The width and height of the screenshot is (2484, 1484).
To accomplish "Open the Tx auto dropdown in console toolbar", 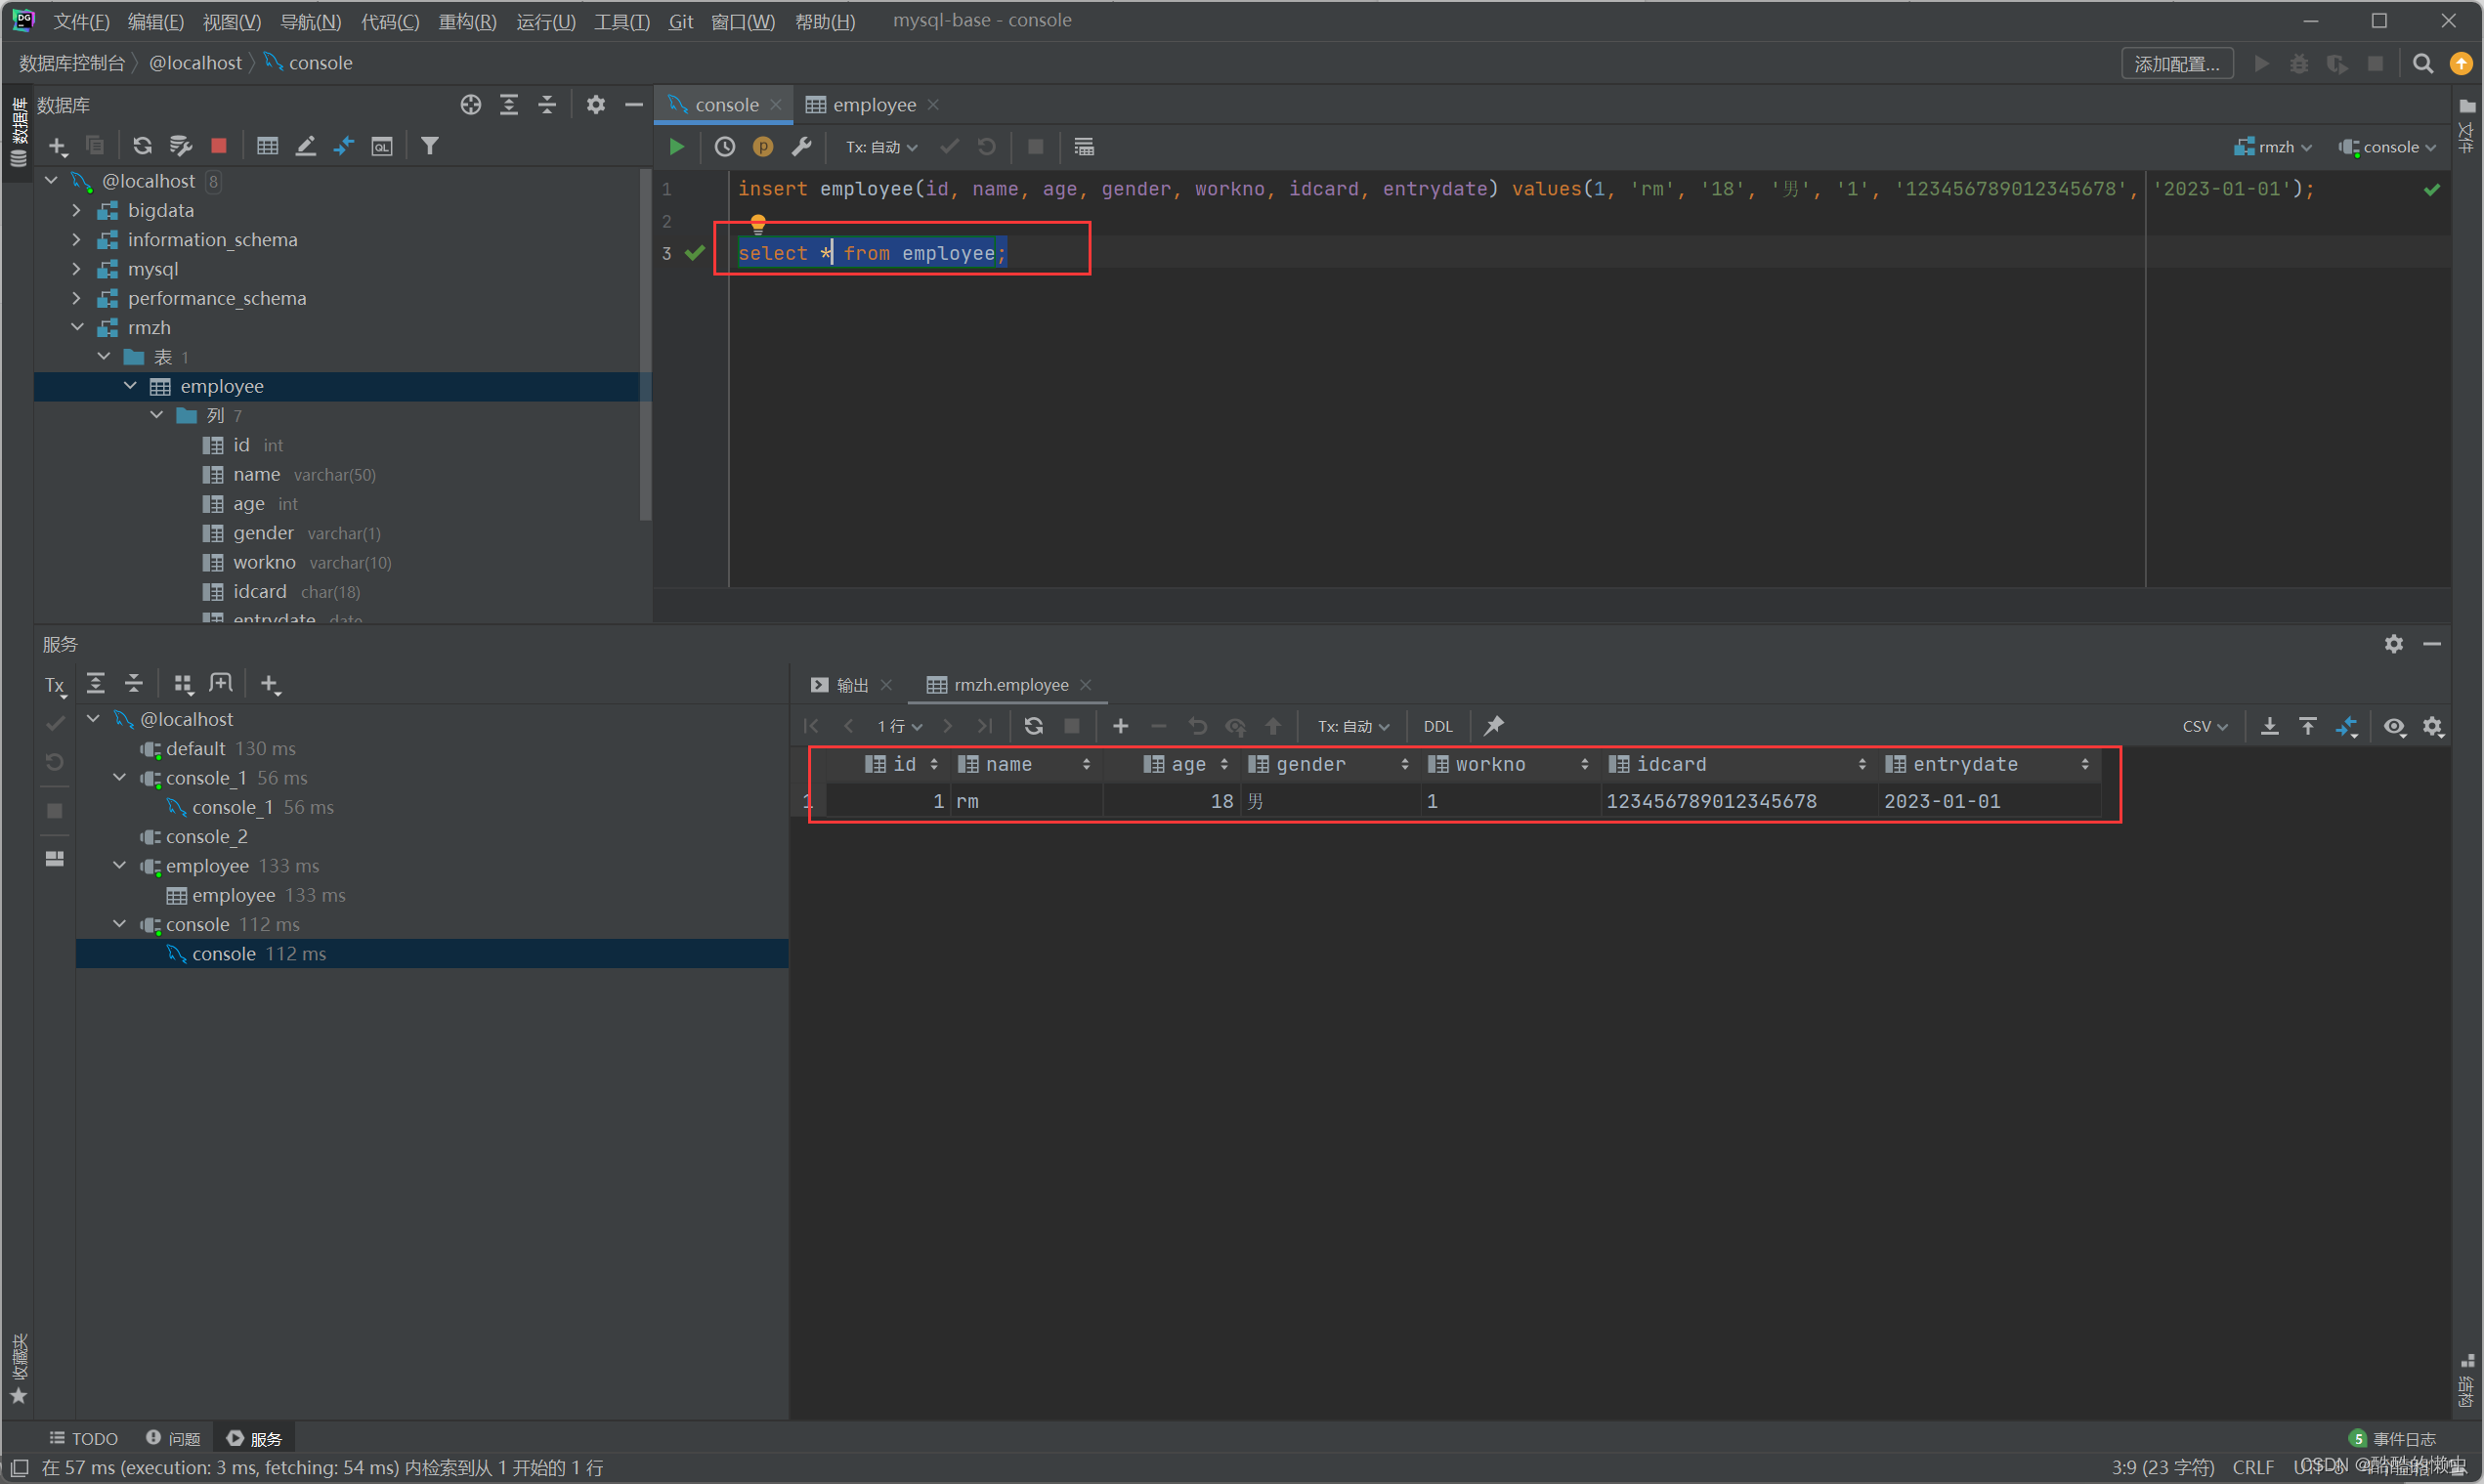I will [x=880, y=147].
